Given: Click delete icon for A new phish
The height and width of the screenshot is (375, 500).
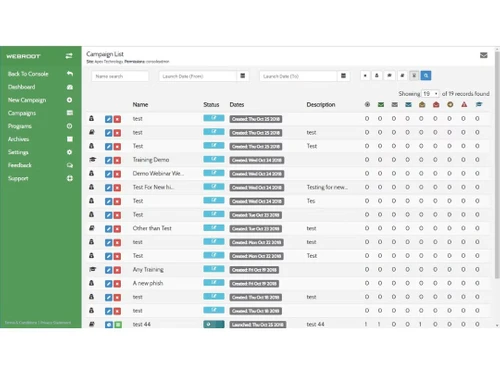Looking at the screenshot, I should [117, 284].
